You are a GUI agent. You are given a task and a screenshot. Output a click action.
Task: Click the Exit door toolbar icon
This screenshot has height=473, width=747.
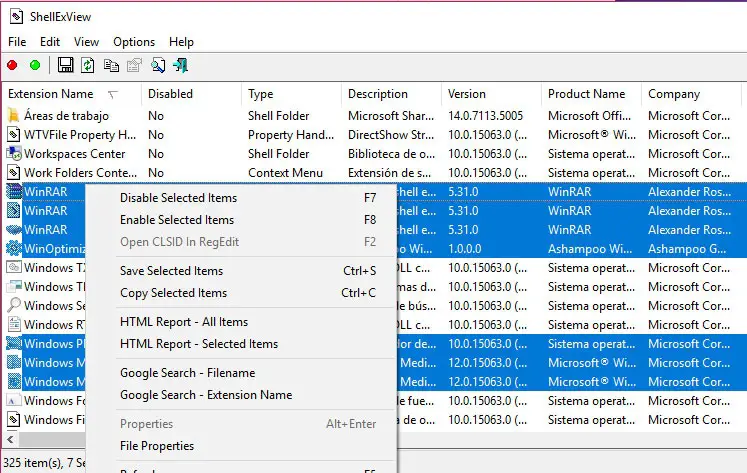(181, 66)
